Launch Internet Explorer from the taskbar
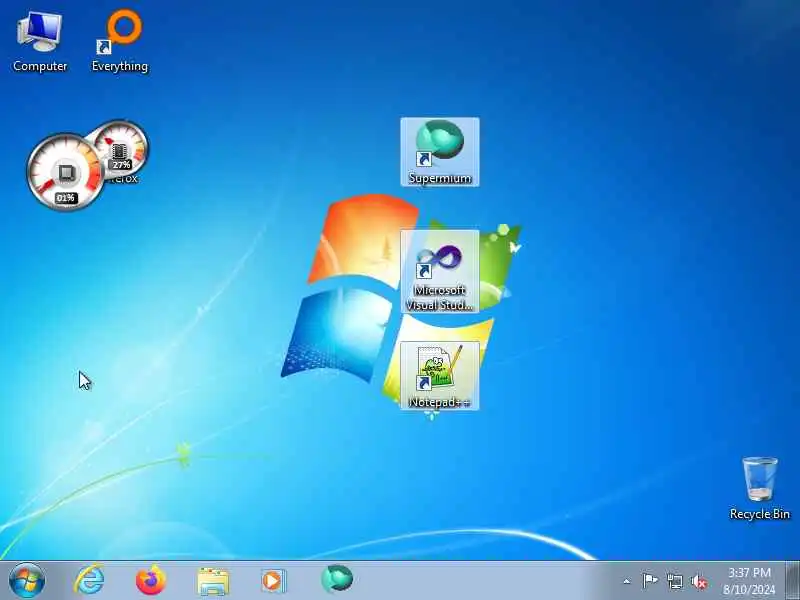 [89, 580]
